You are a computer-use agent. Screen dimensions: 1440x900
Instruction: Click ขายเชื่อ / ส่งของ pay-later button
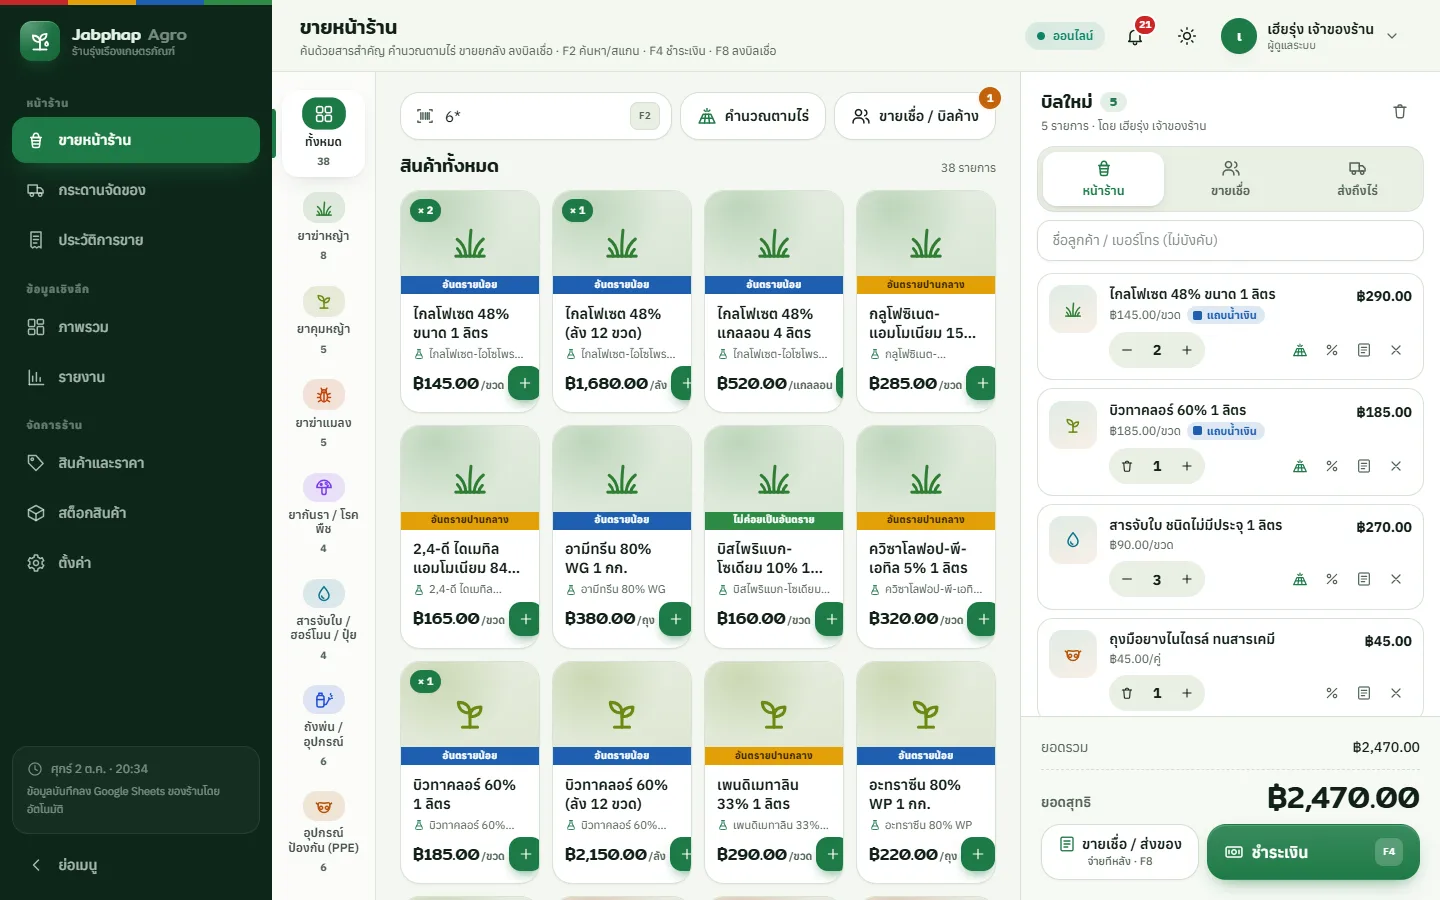[1120, 852]
